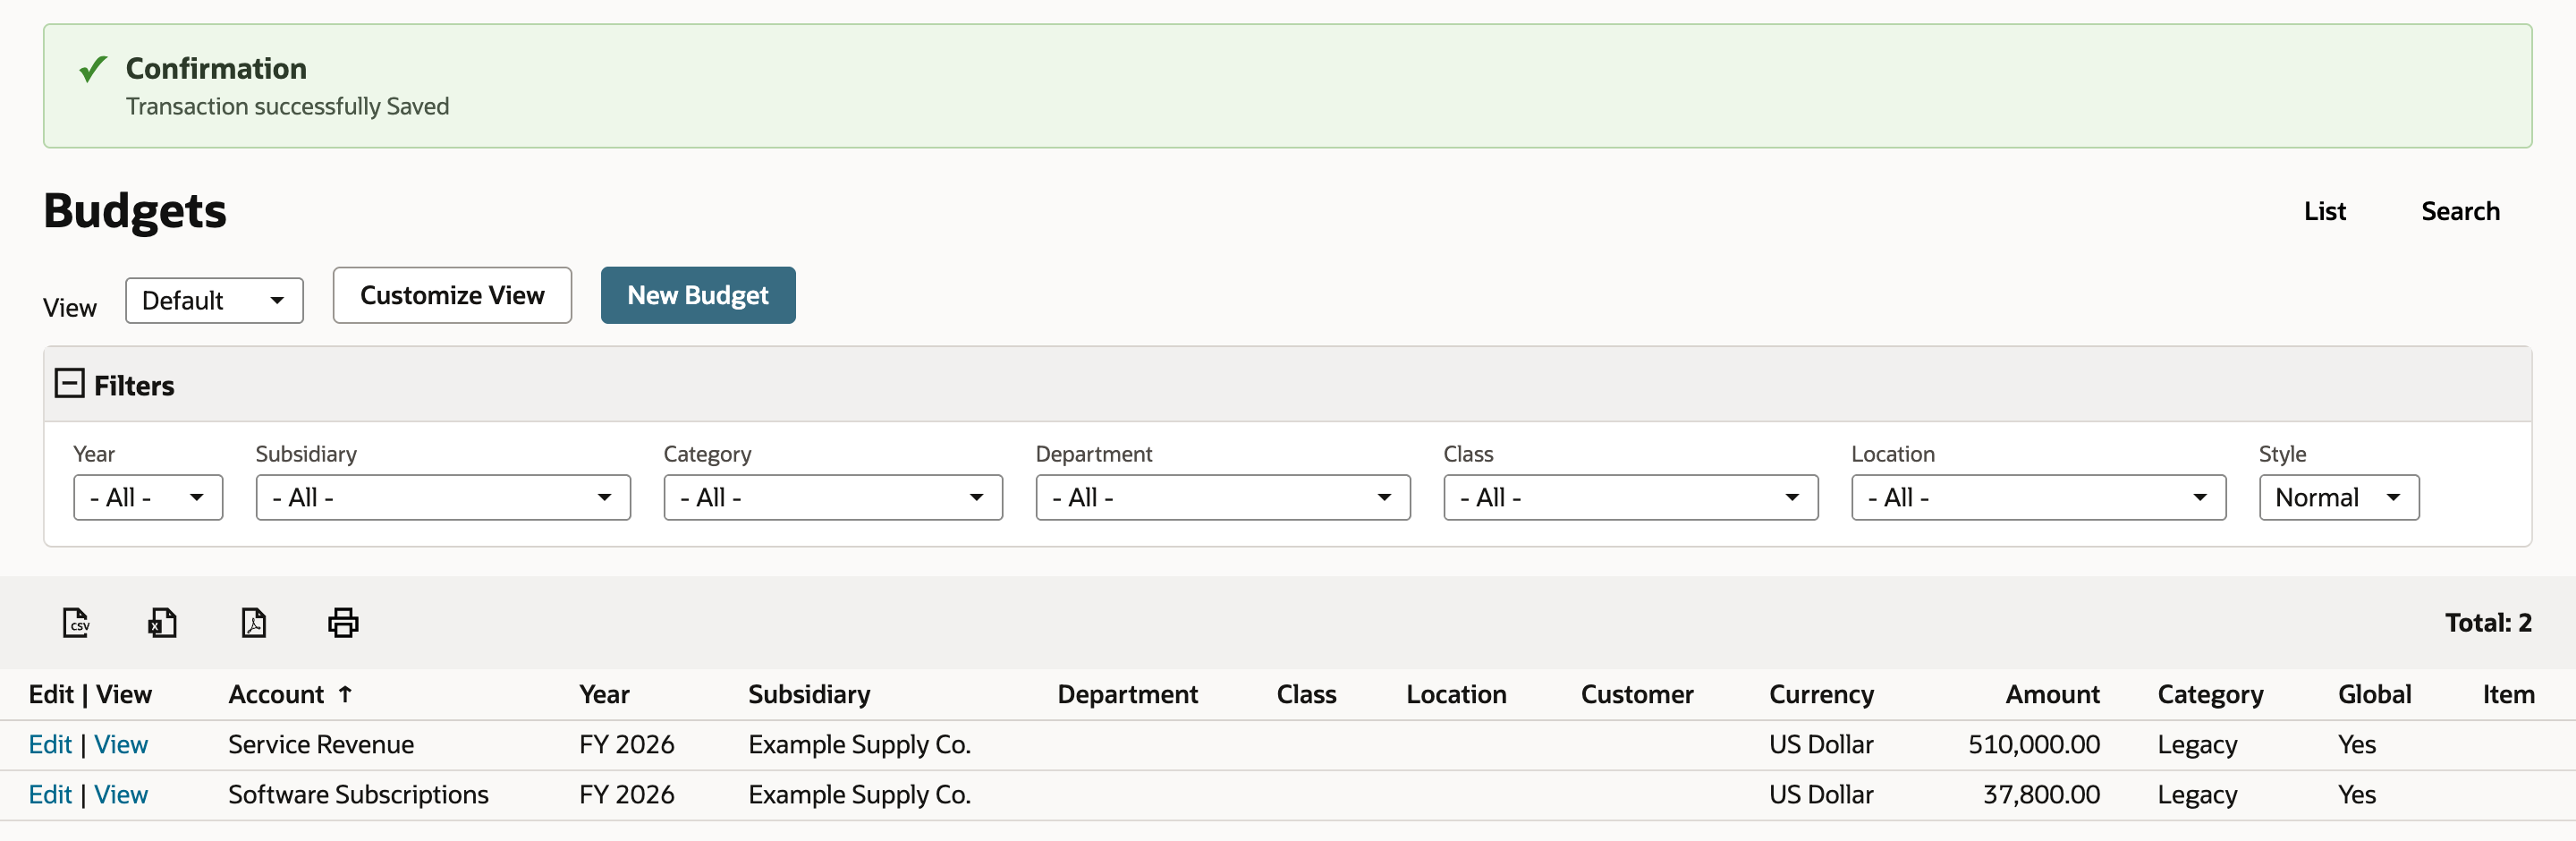Open the Category filter dropdown
The width and height of the screenshot is (2576, 841).
click(833, 497)
